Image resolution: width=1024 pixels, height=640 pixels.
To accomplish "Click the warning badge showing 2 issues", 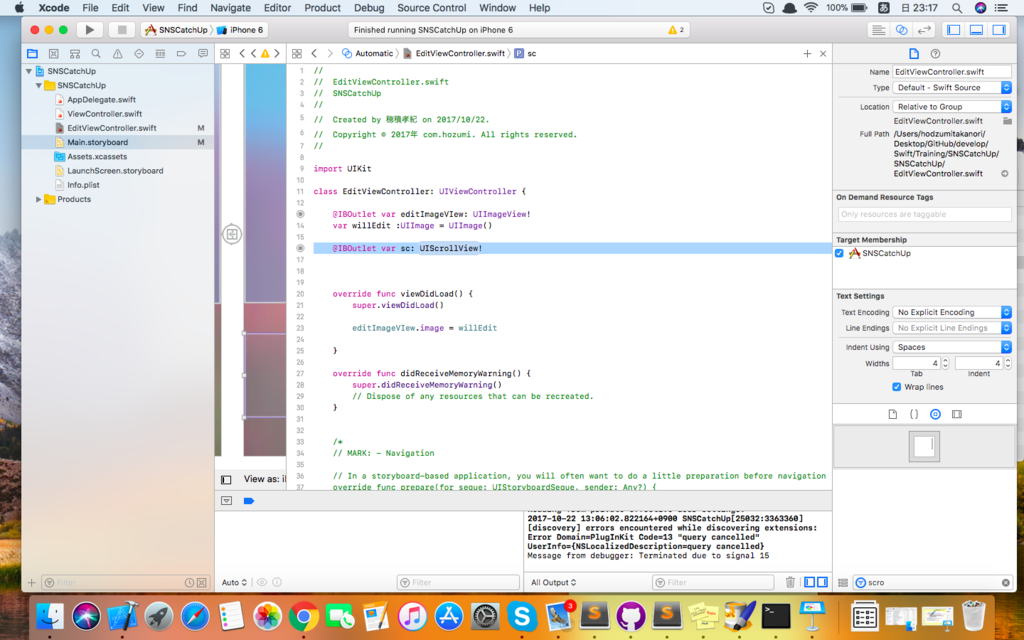I will point(676,29).
